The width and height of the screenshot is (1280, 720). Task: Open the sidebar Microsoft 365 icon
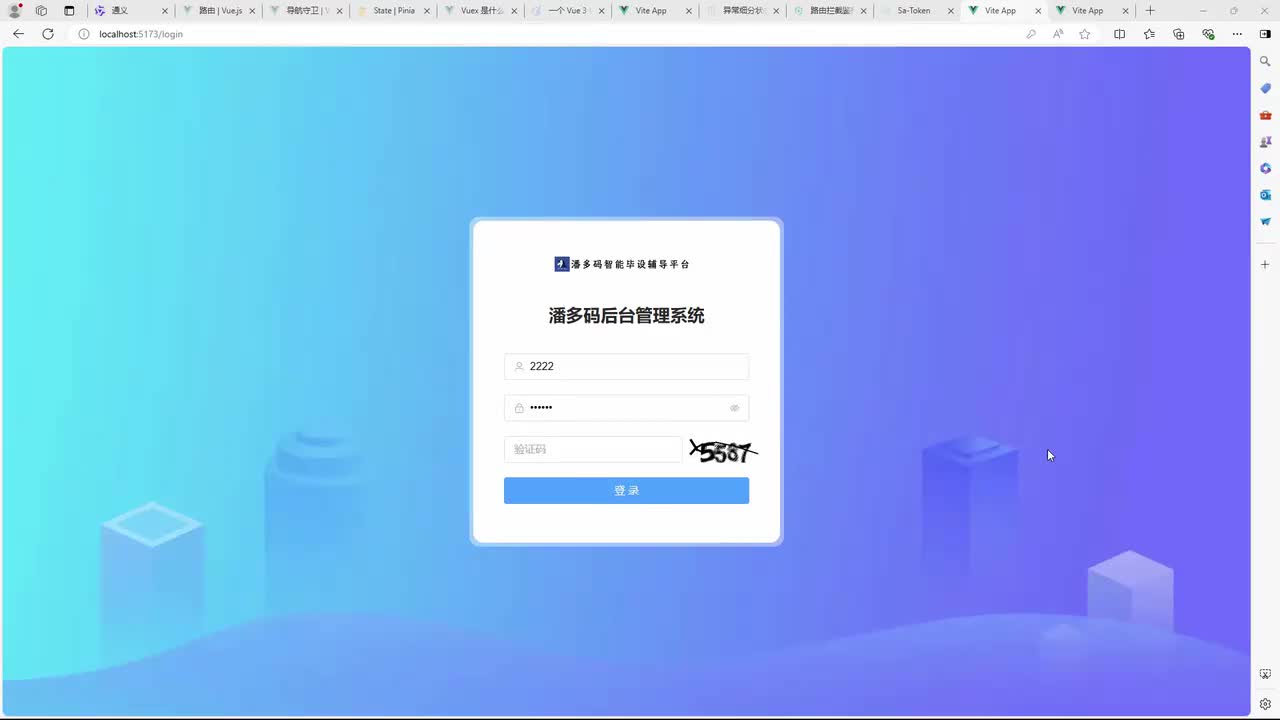coord(1265,168)
